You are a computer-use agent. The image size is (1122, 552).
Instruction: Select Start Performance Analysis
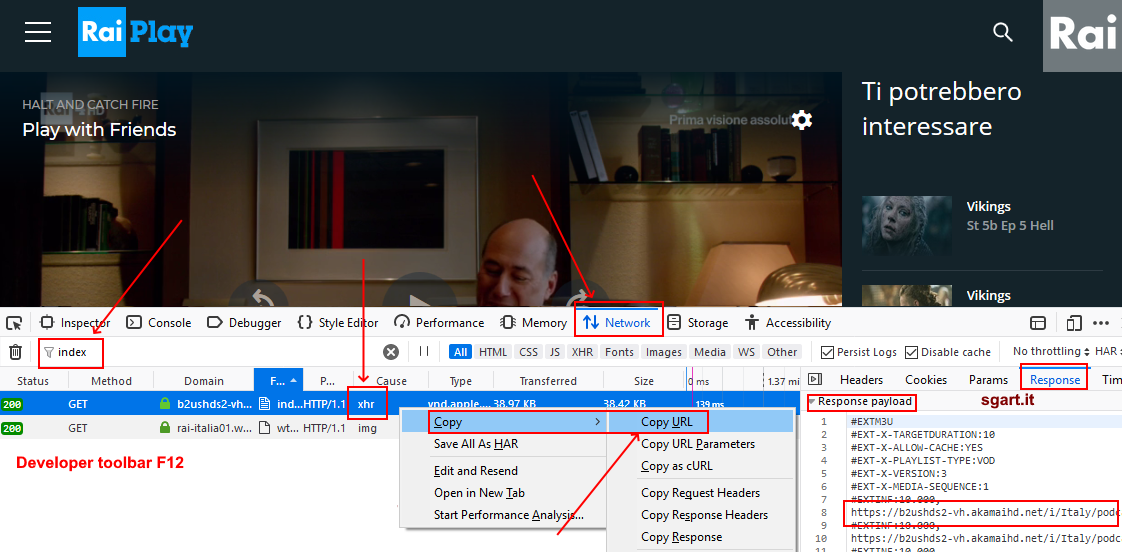(509, 515)
